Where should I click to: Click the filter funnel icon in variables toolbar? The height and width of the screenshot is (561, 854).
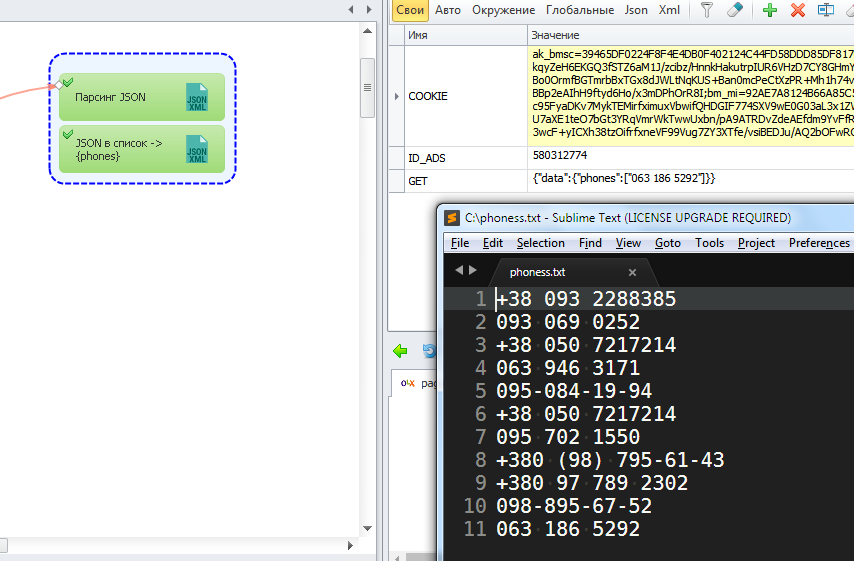click(x=706, y=10)
